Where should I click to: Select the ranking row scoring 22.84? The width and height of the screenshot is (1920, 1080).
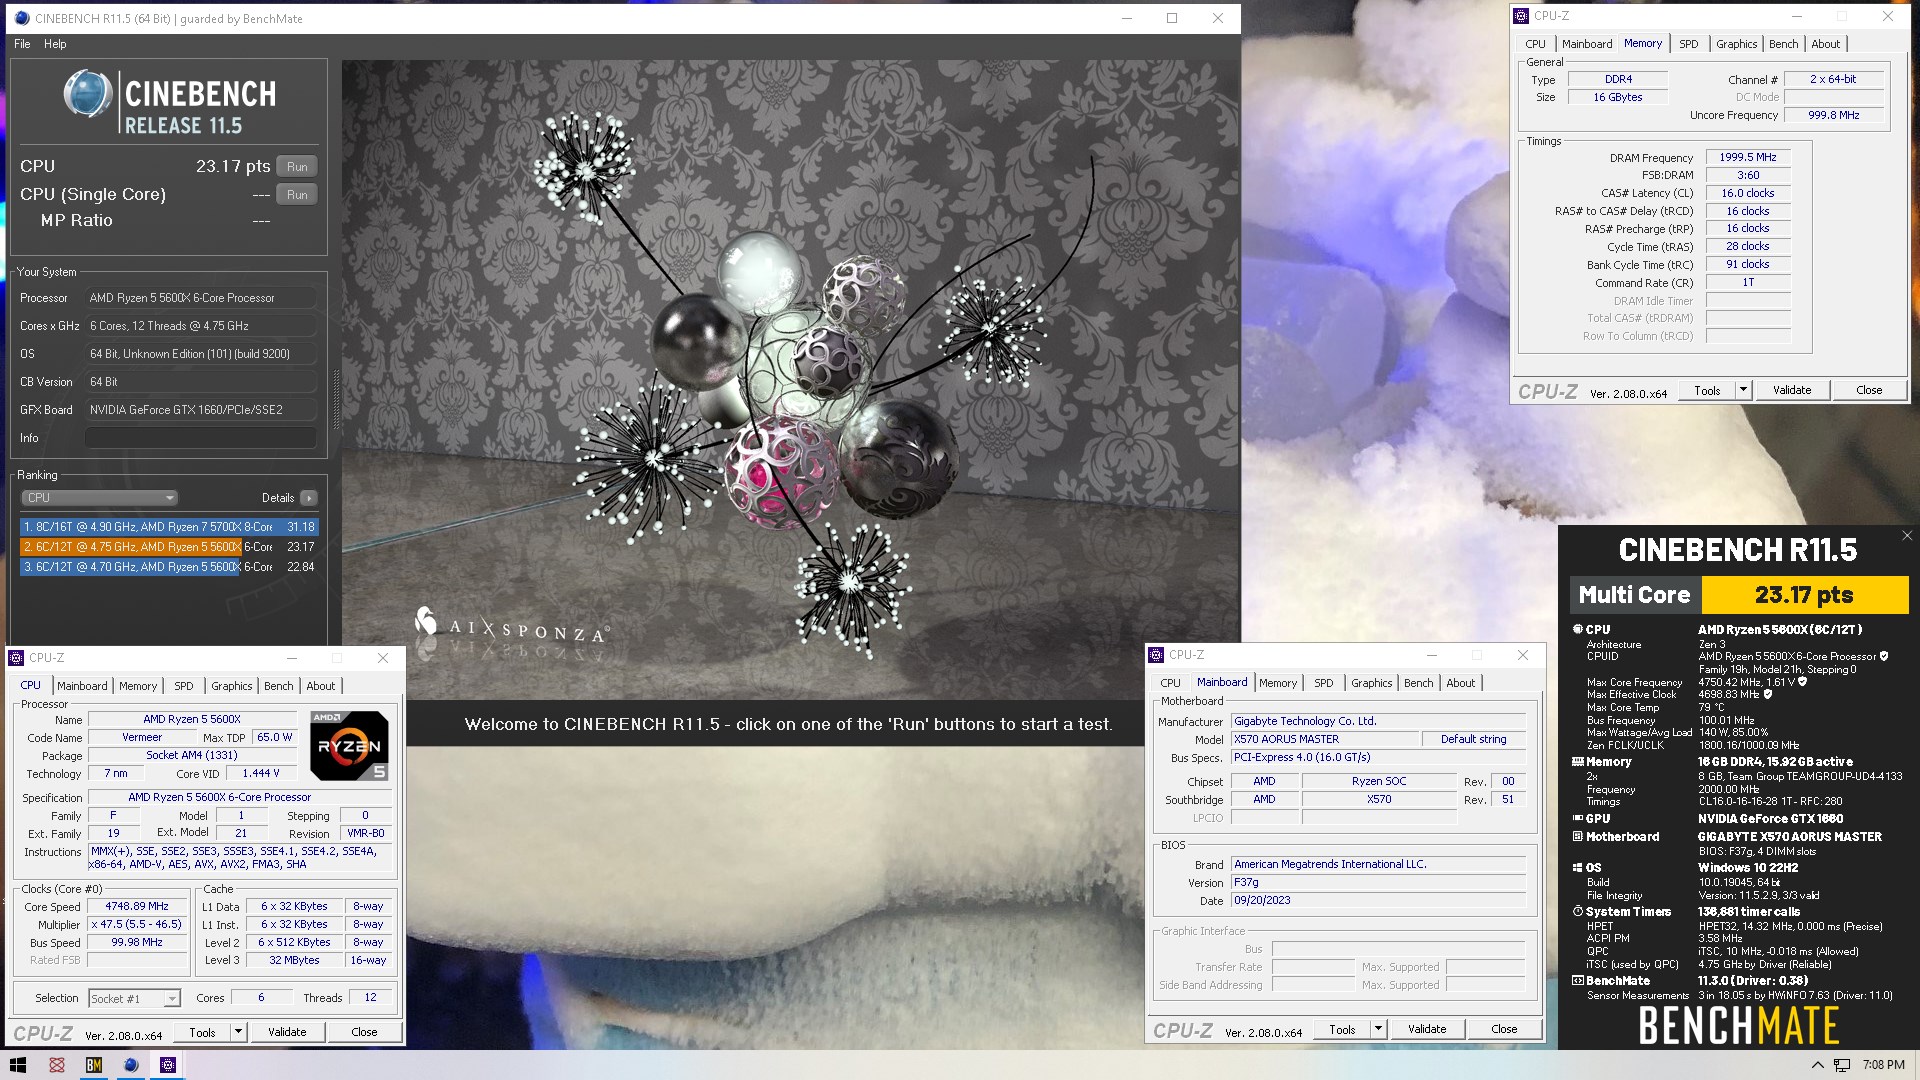click(x=169, y=567)
